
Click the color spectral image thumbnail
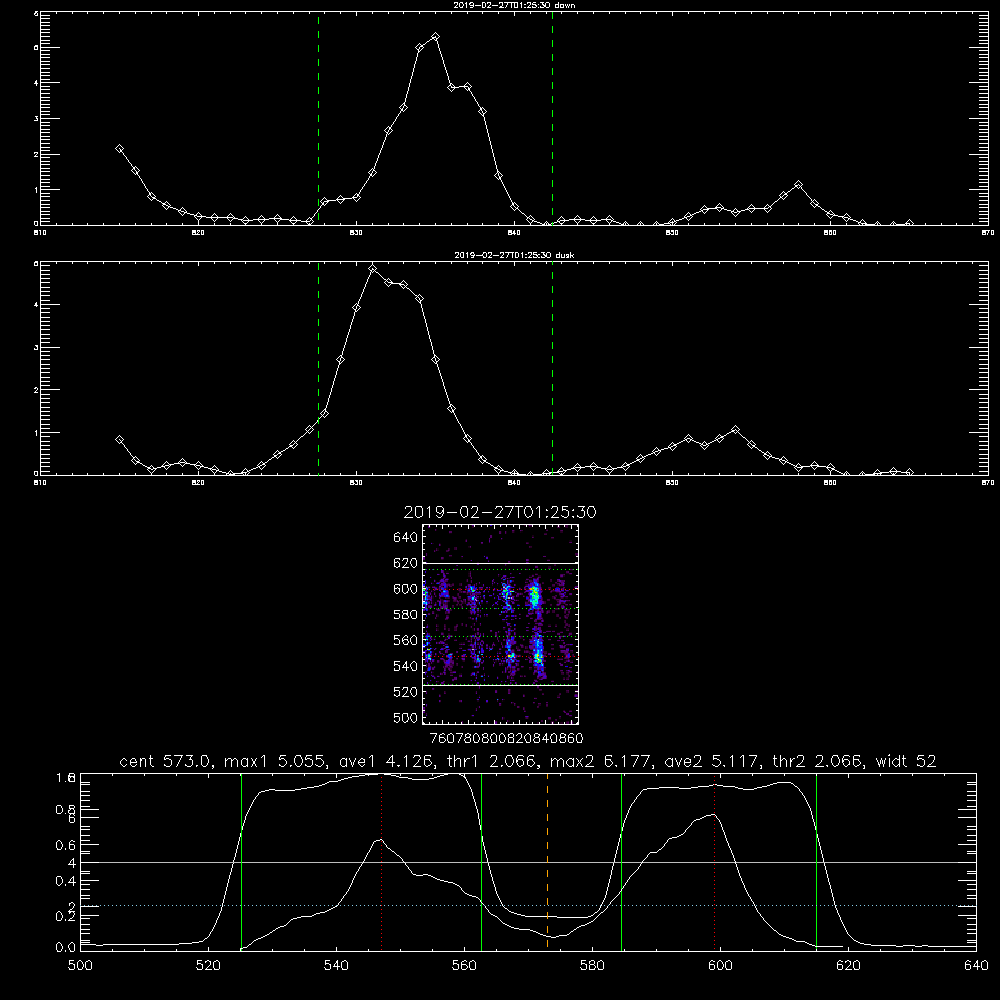(500, 624)
